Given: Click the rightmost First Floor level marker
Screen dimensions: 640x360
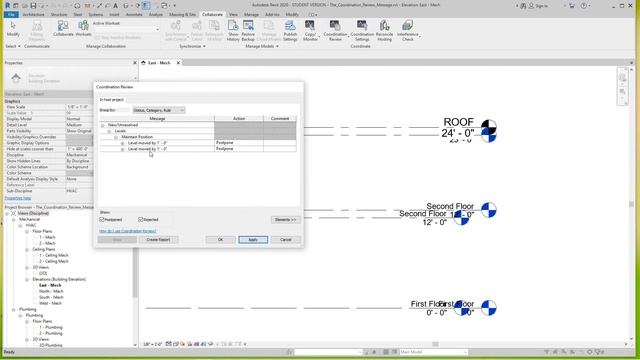Looking at the screenshot, I should pyautogui.click(x=489, y=308).
